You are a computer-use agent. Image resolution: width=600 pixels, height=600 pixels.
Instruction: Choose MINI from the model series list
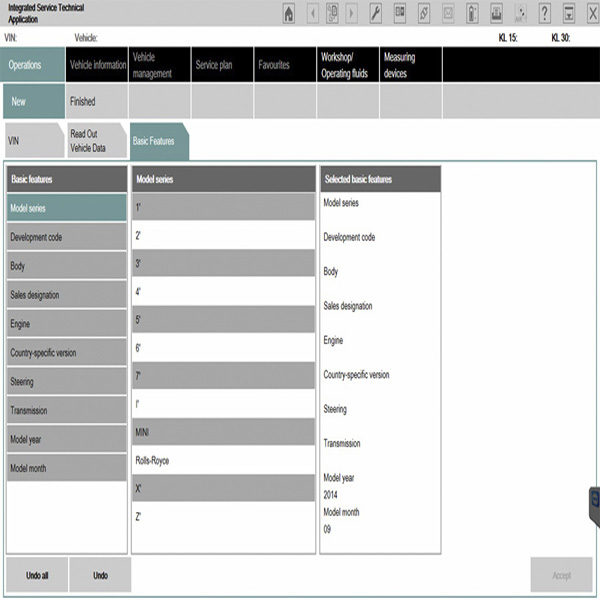coord(223,432)
